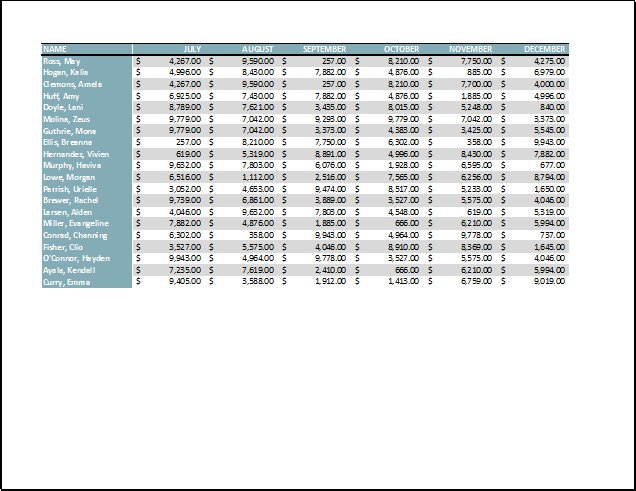
Task: Select the Huff, Amy row label
Action: pyautogui.click(x=59, y=96)
